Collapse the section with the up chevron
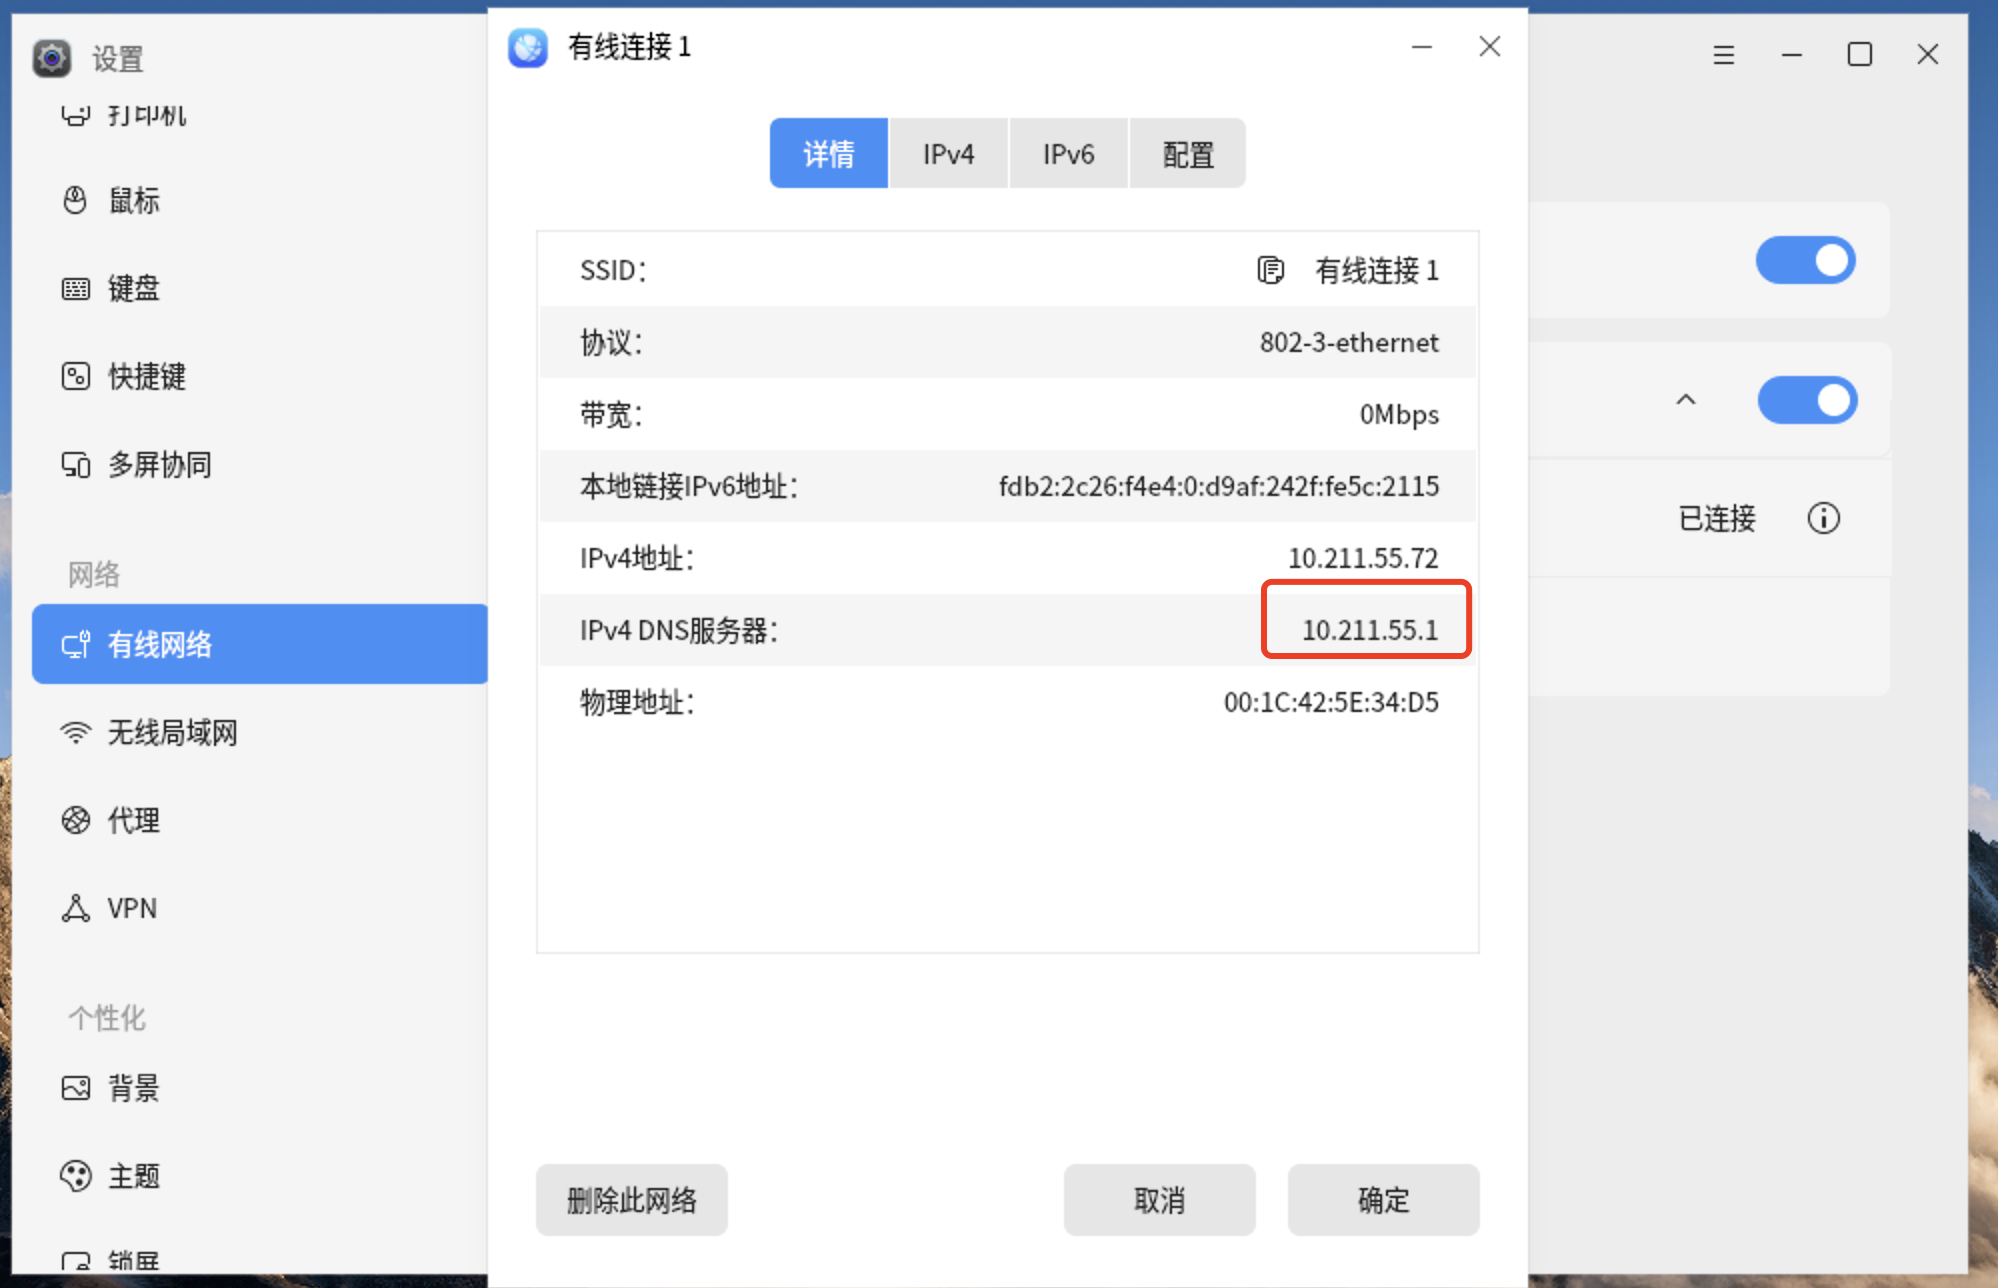This screenshot has width=1998, height=1288. (x=1686, y=400)
